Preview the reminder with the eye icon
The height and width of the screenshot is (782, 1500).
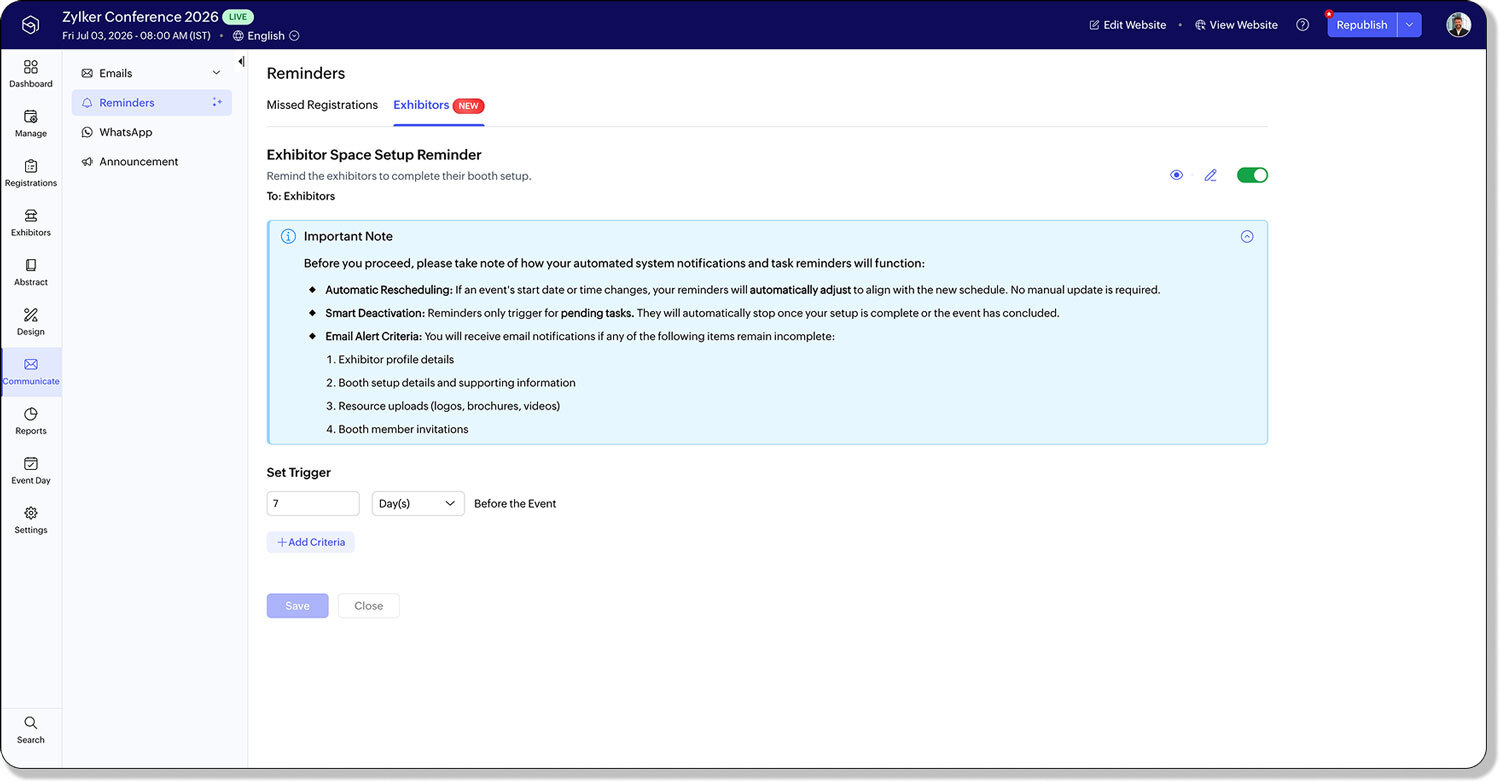[x=1176, y=175]
